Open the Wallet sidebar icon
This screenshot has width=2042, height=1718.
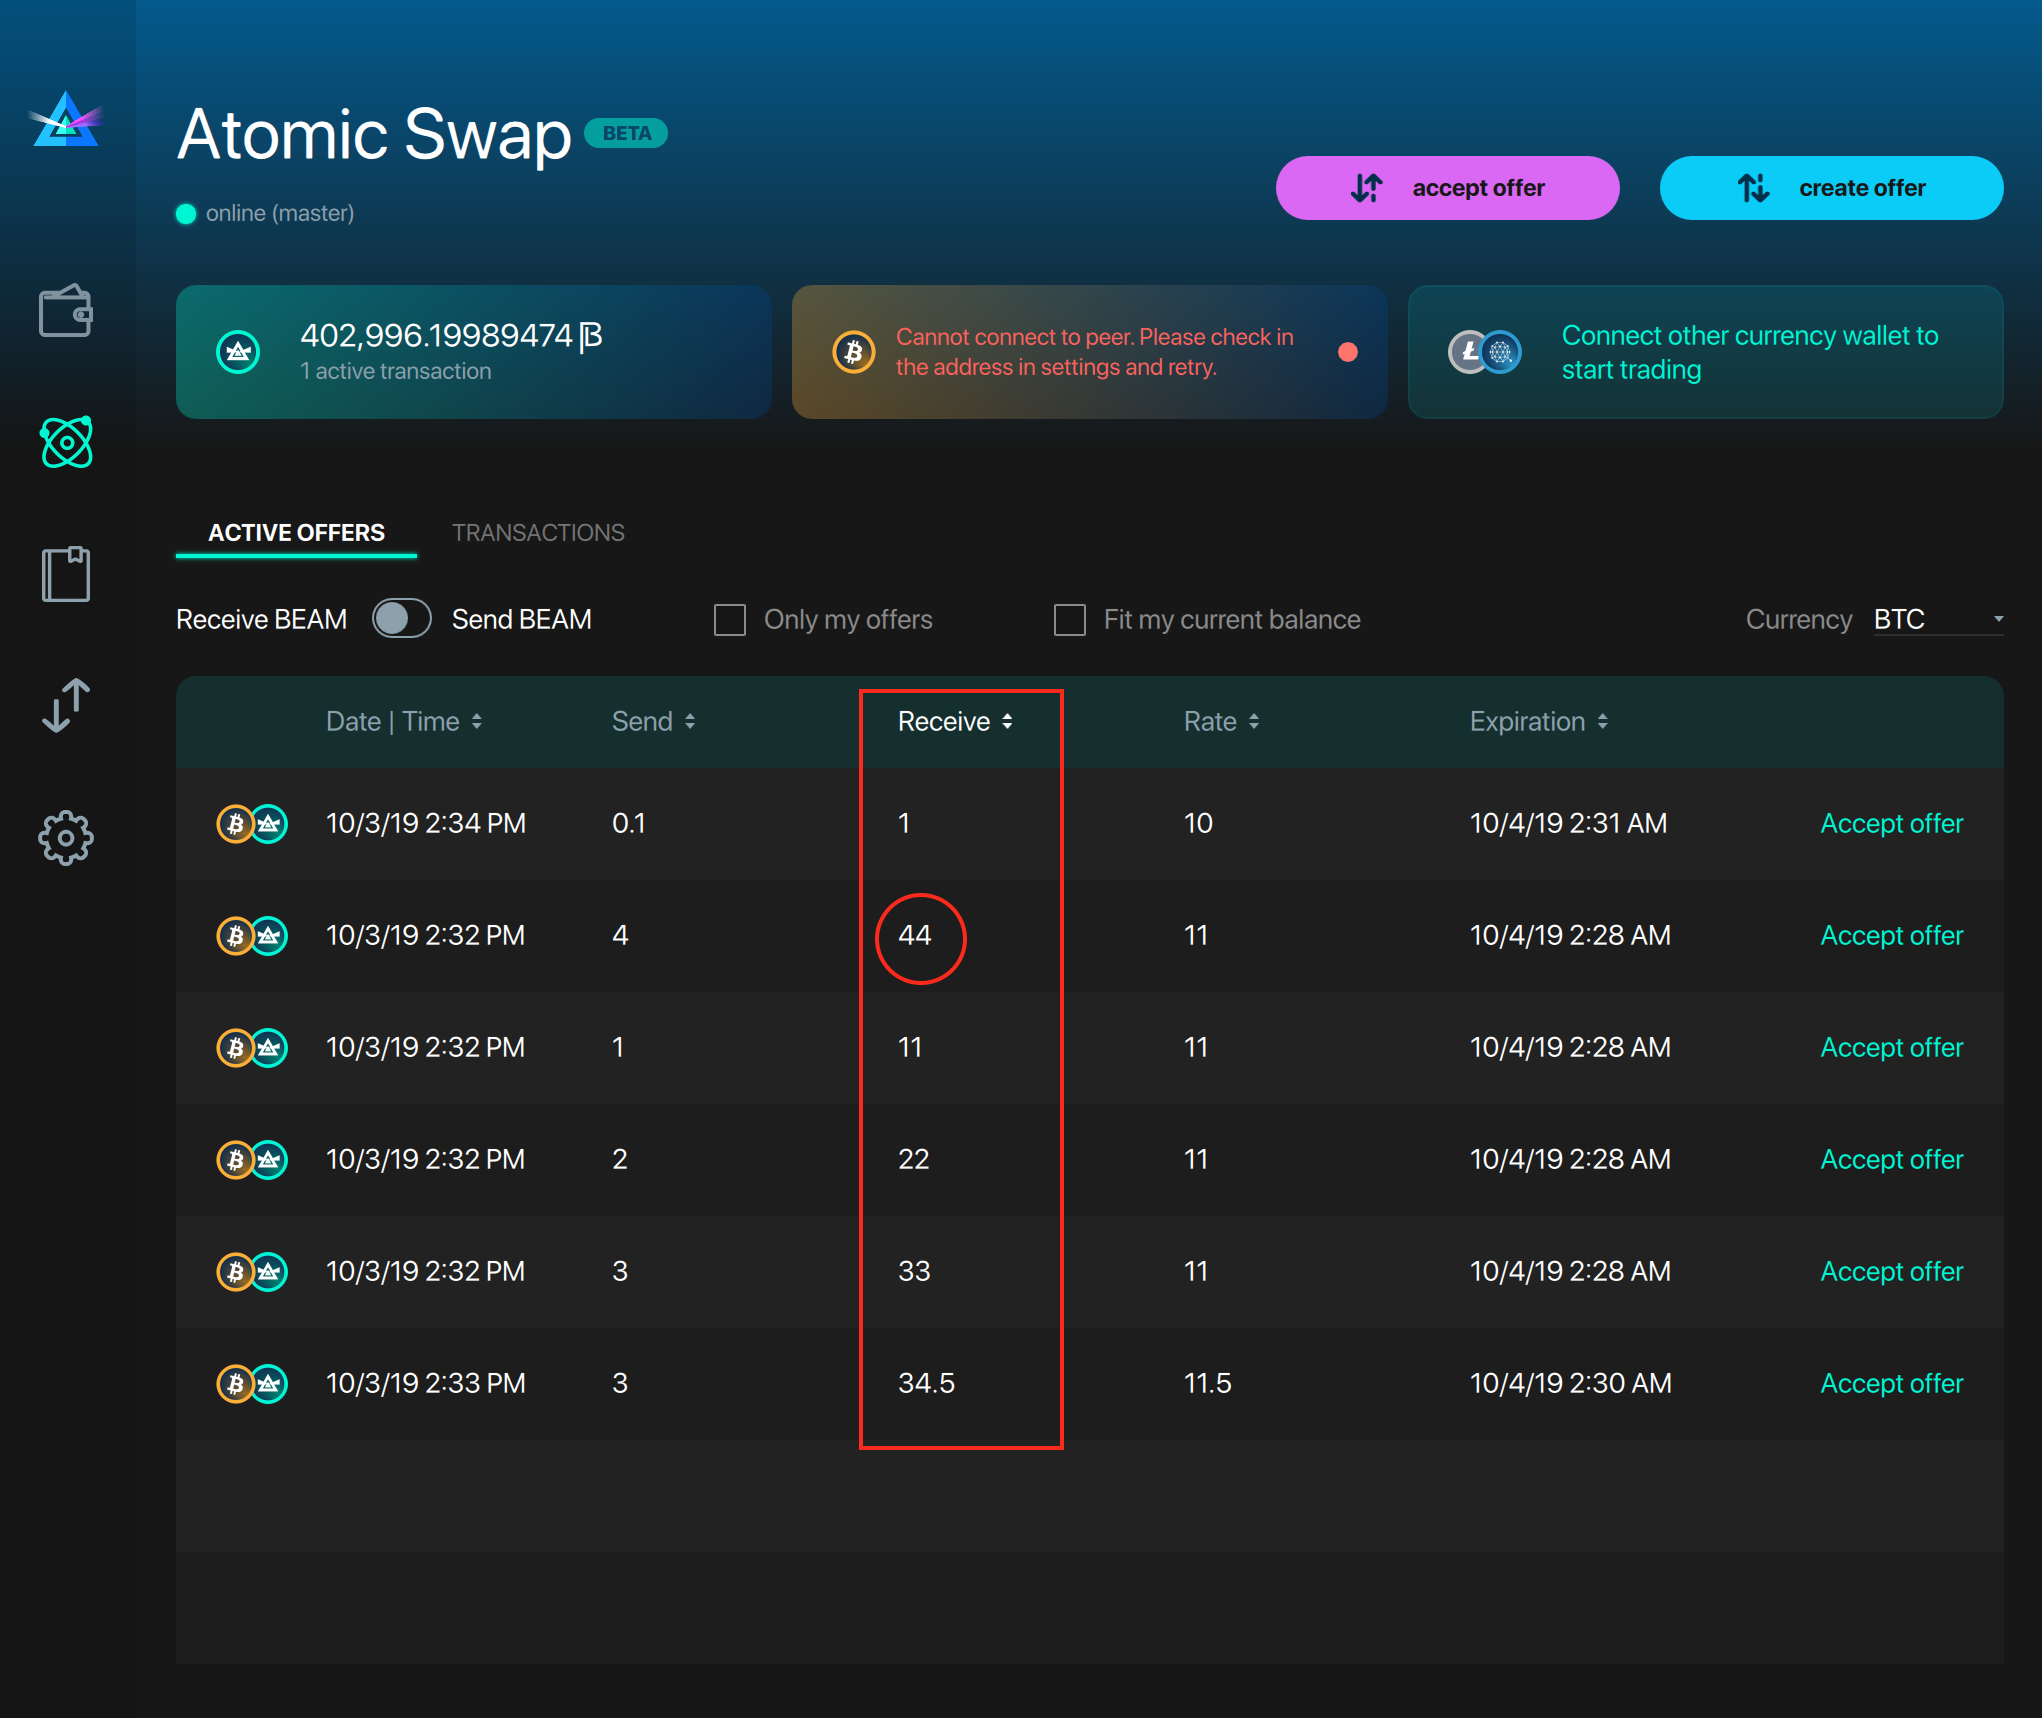pos(66,311)
